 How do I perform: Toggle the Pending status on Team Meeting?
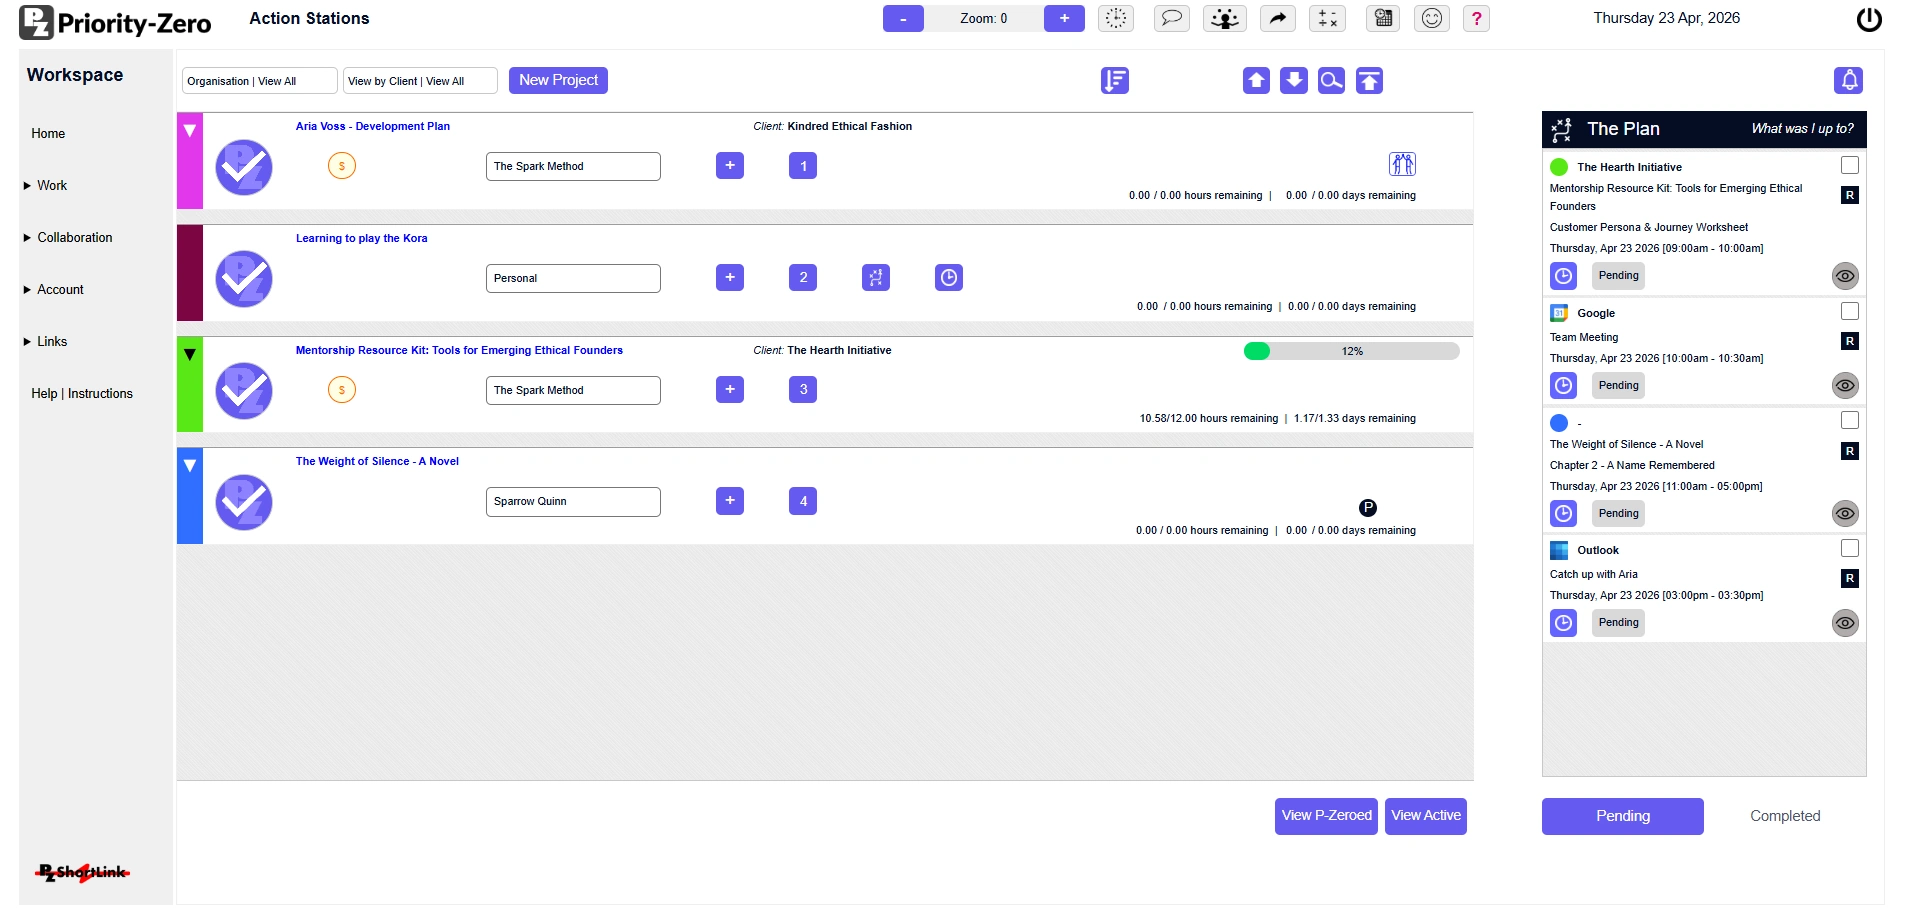click(x=1618, y=385)
